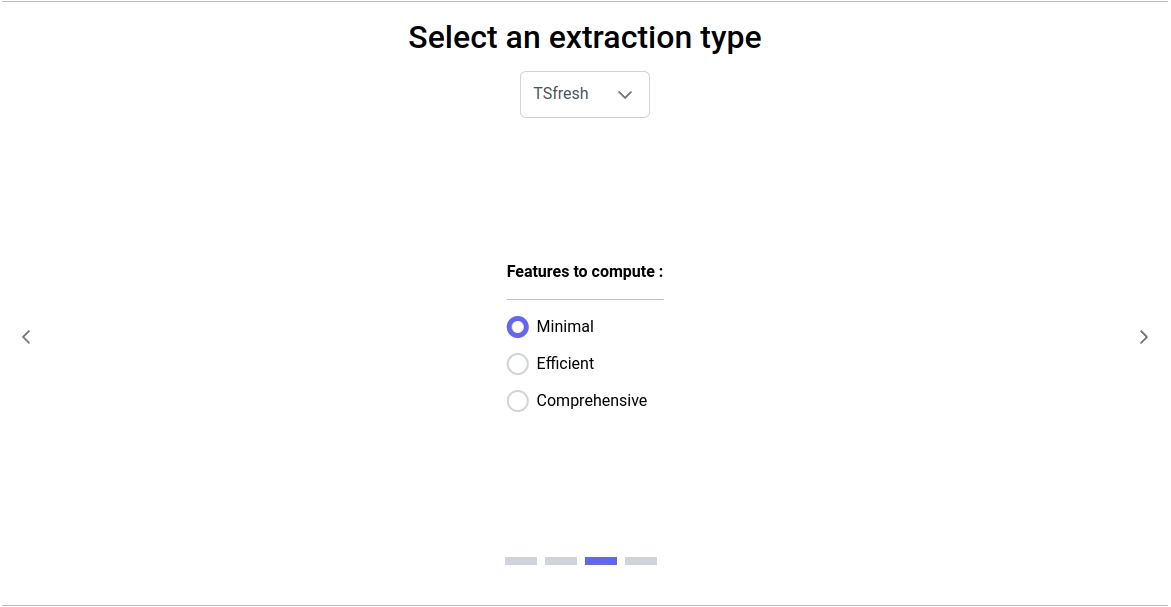
Task: Choose the Efficient radio button circle
Action: pyautogui.click(x=517, y=364)
